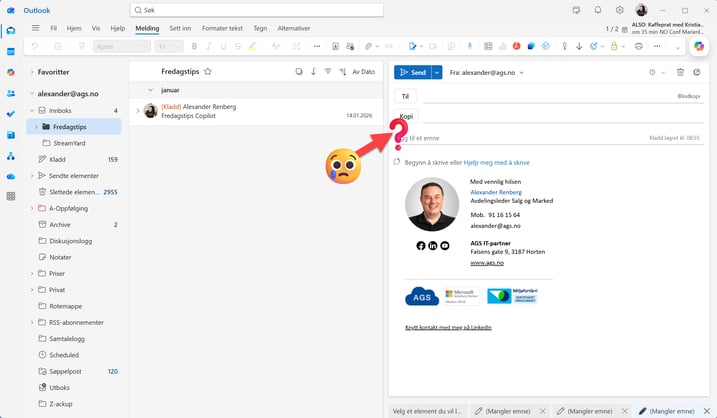The width and height of the screenshot is (717, 418).
Task: Expand the Priser folder
Action: 32,273
